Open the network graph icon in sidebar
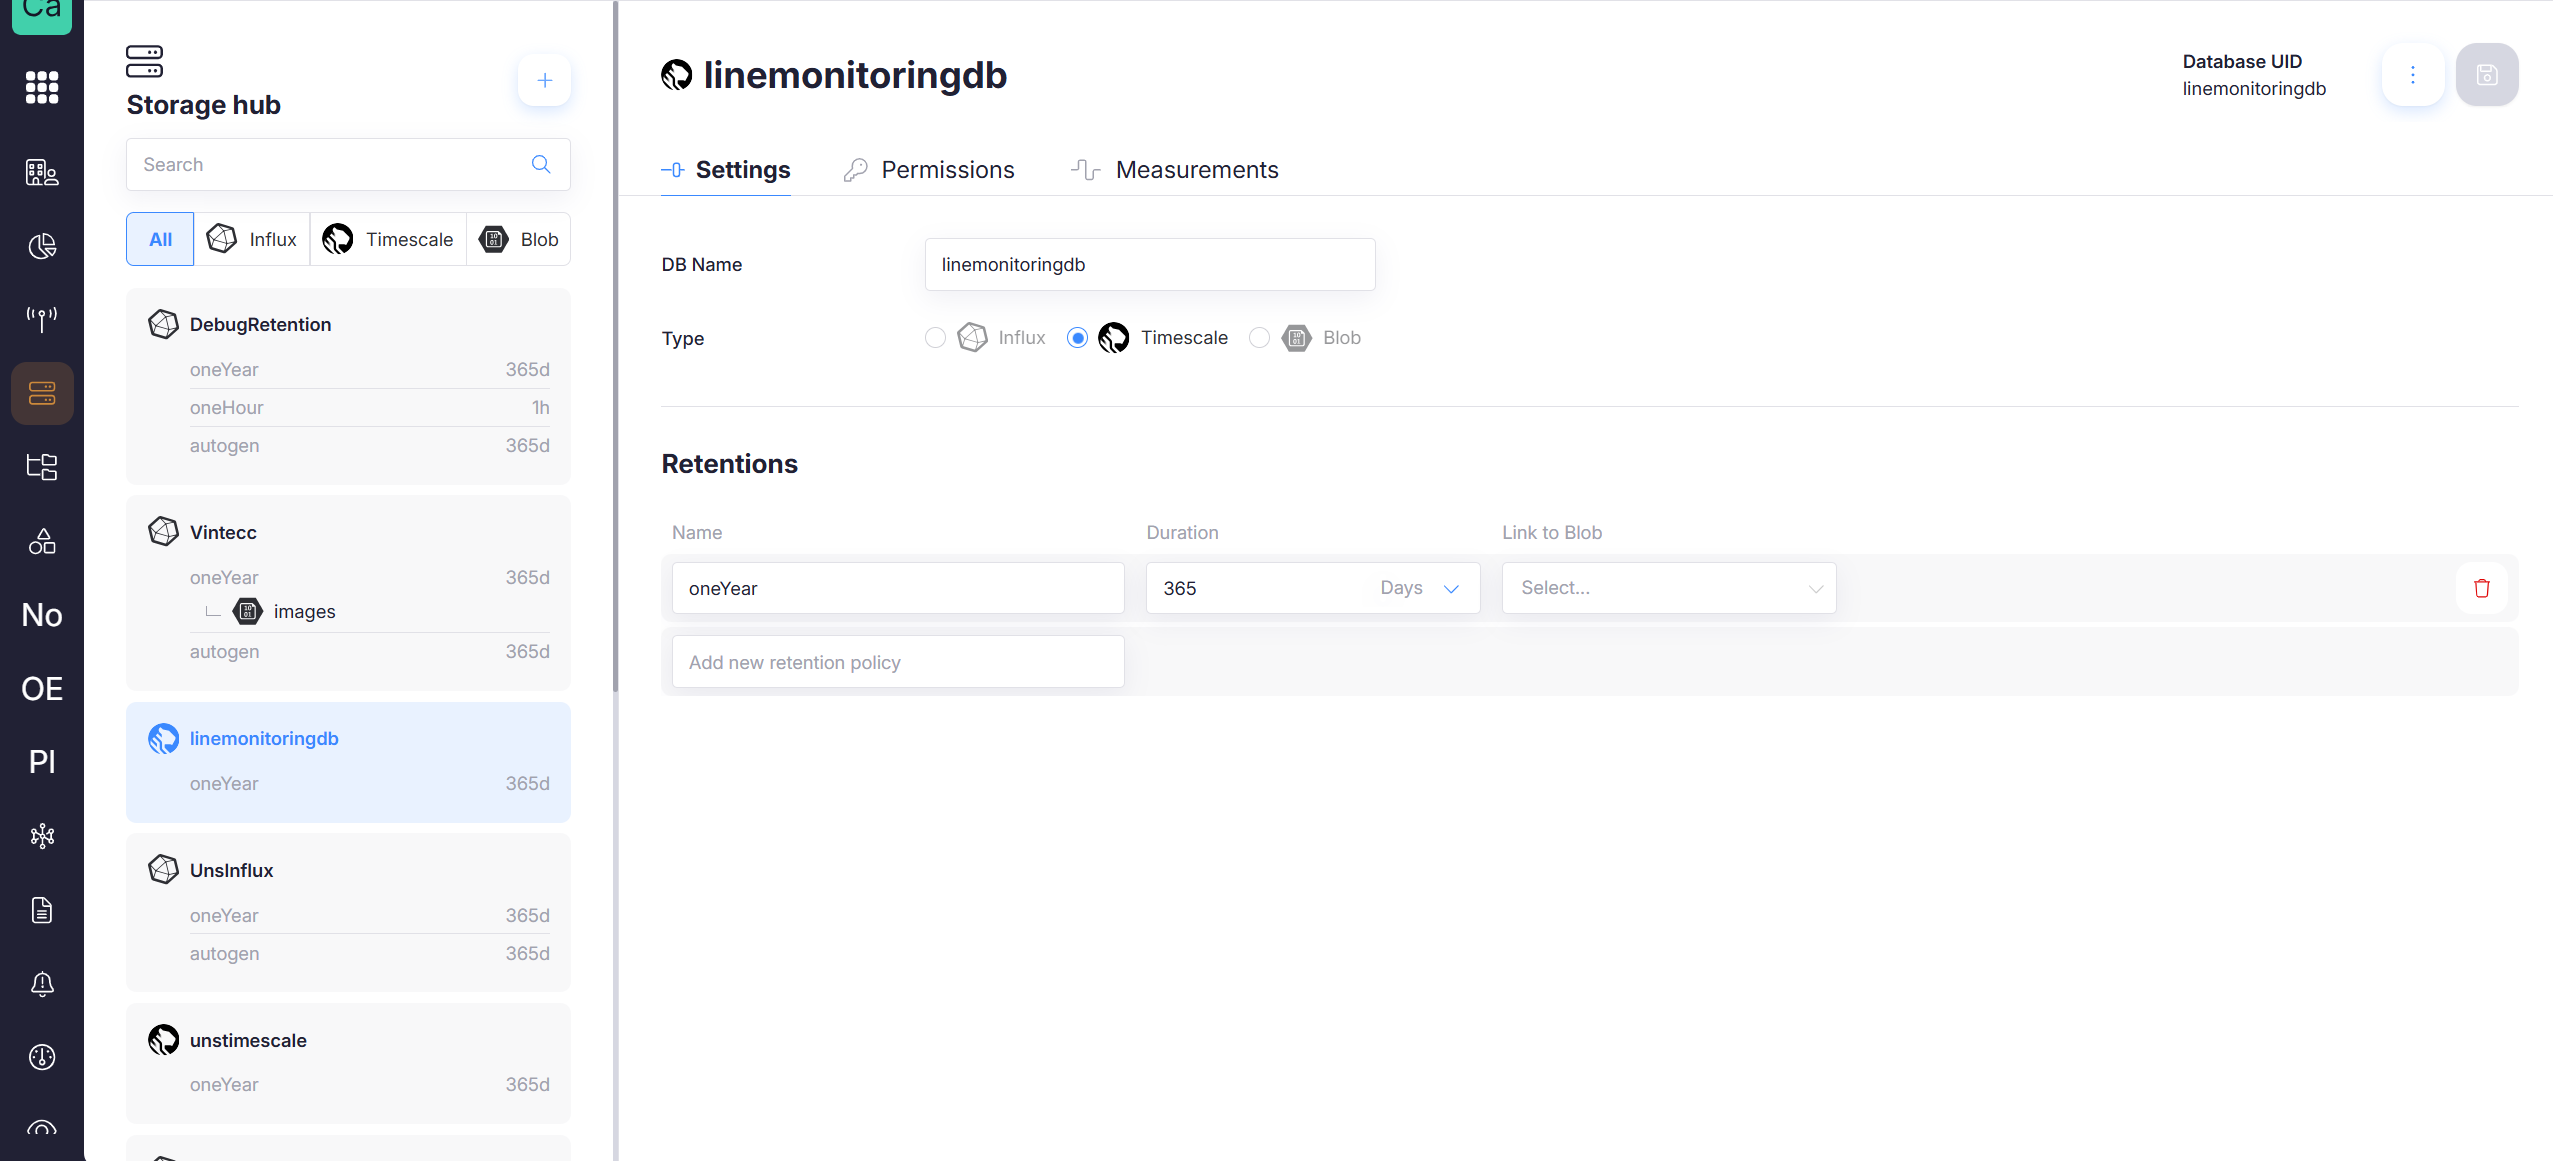2553x1161 pixels. pyautogui.click(x=42, y=836)
